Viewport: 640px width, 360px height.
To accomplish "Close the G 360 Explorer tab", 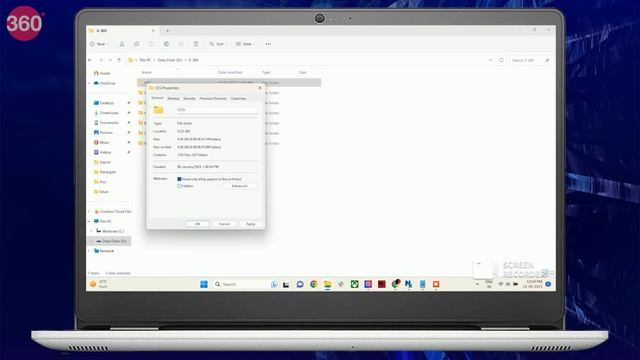I will tap(153, 30).
